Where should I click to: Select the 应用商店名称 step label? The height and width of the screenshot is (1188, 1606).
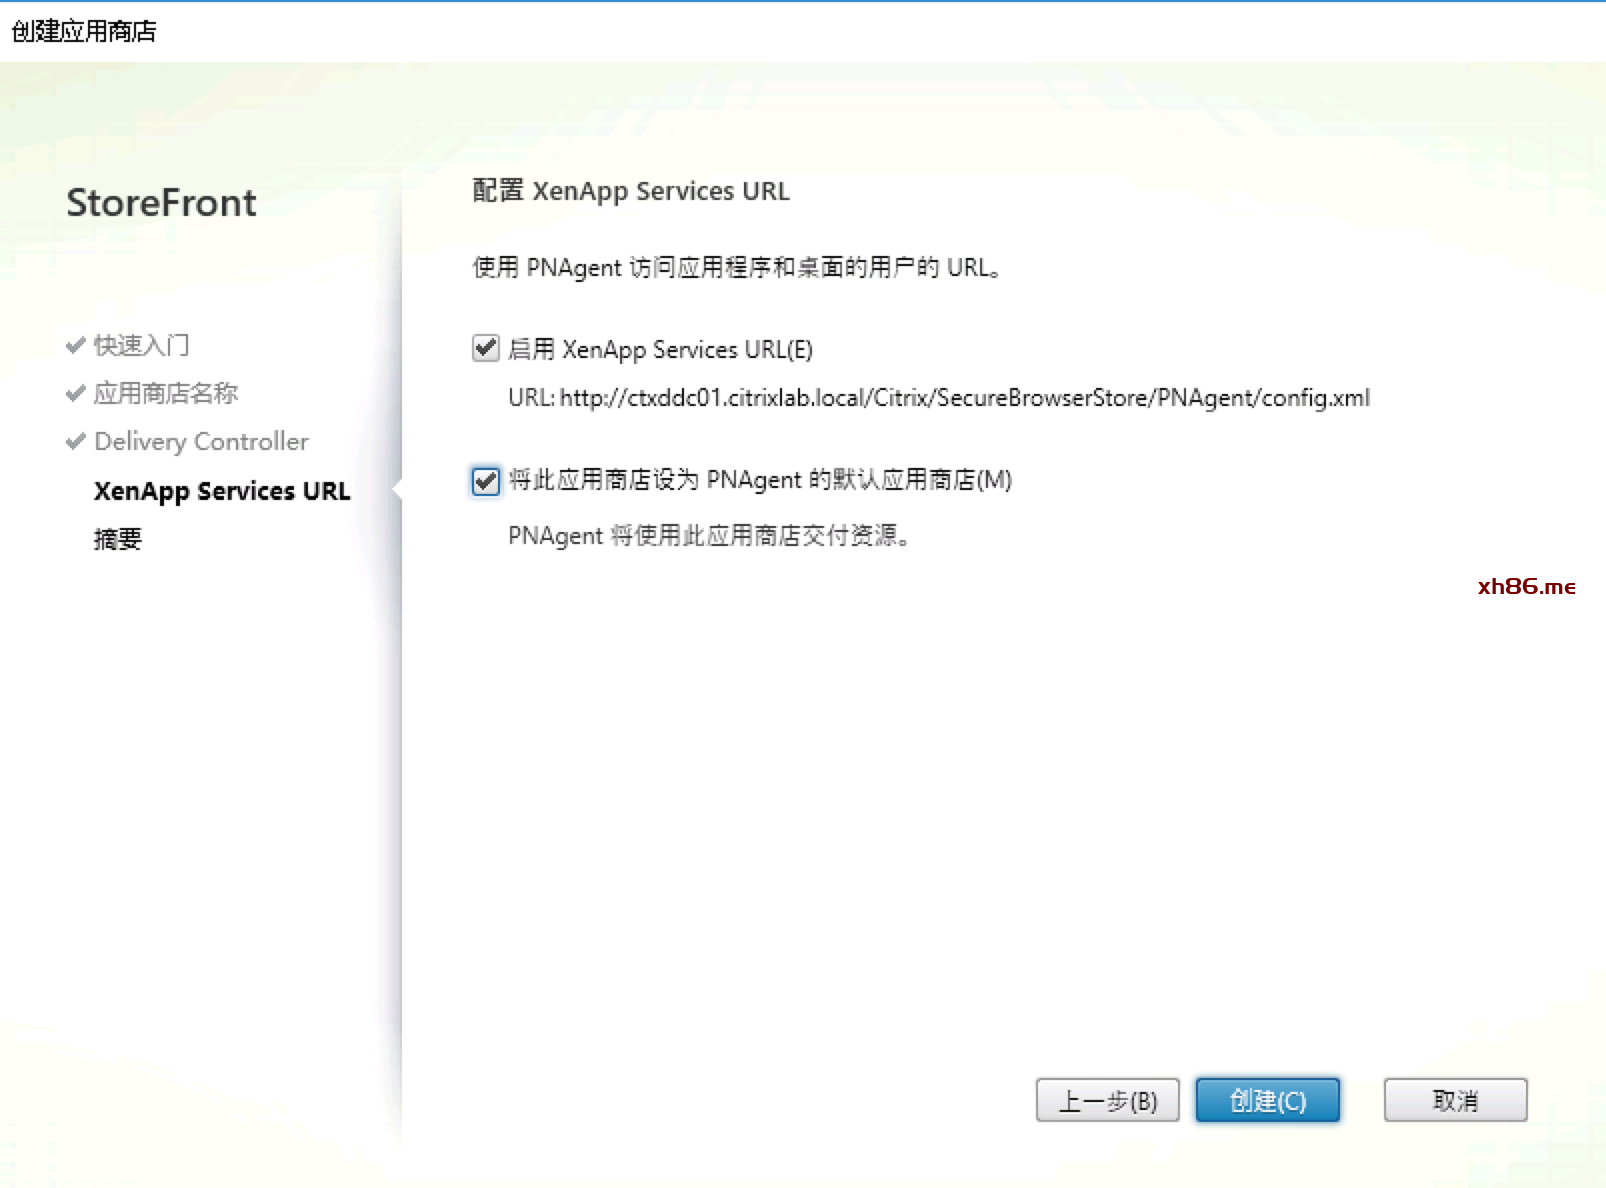click(166, 394)
